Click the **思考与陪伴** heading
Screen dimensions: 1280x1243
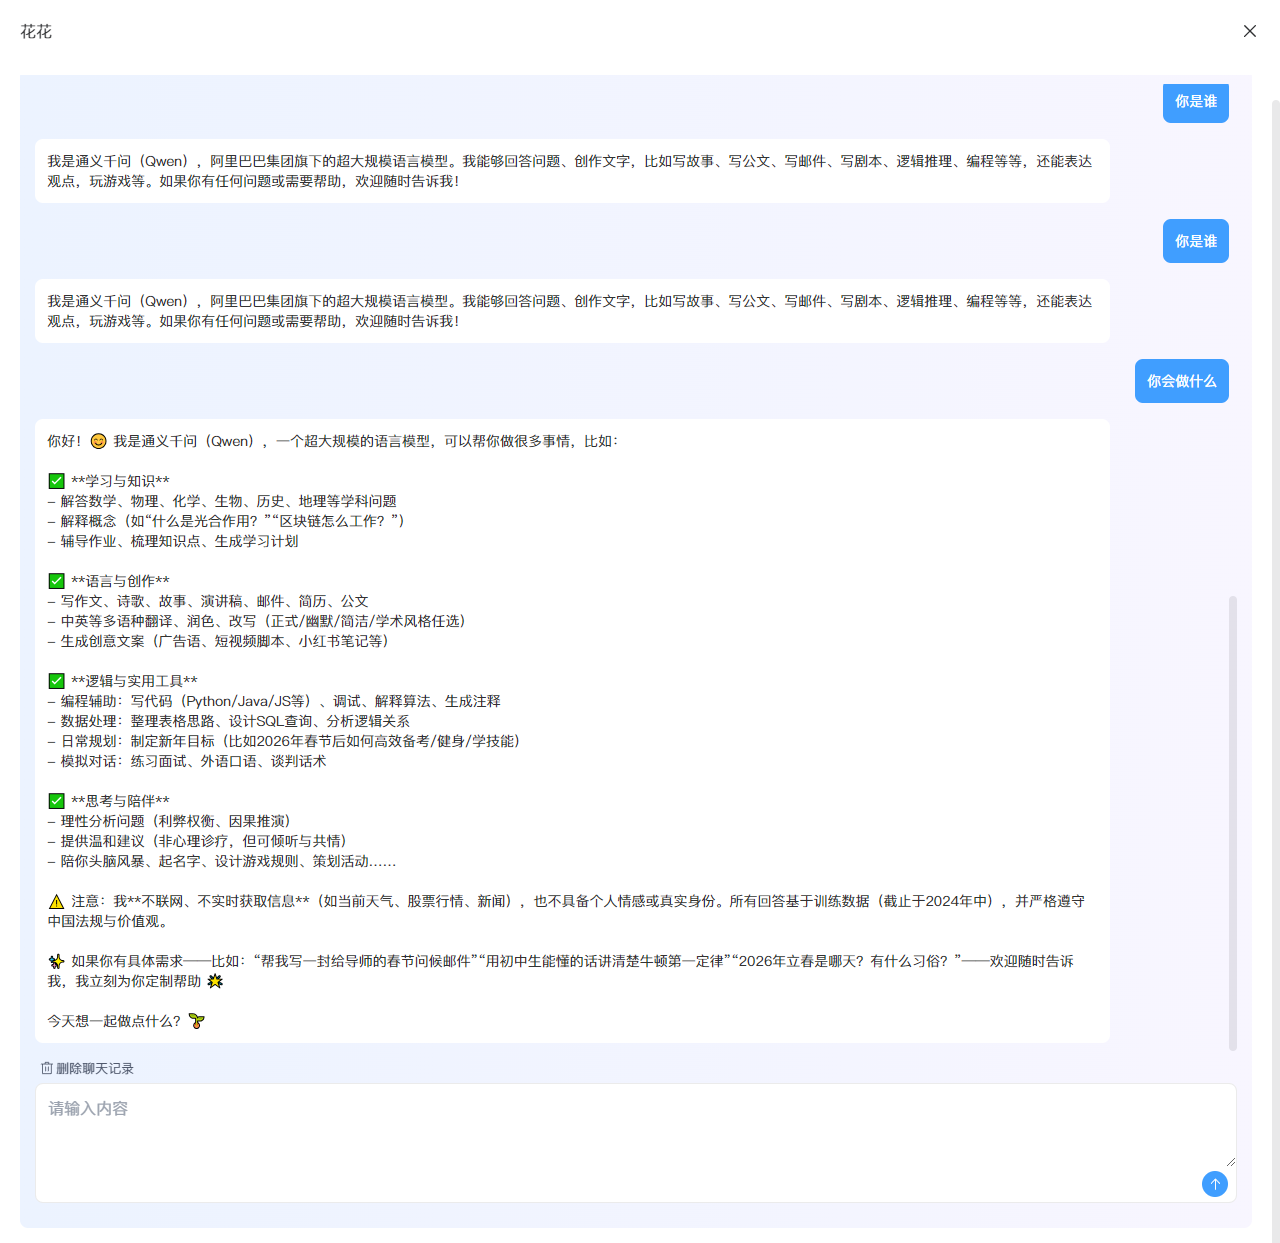pyautogui.click(x=120, y=801)
